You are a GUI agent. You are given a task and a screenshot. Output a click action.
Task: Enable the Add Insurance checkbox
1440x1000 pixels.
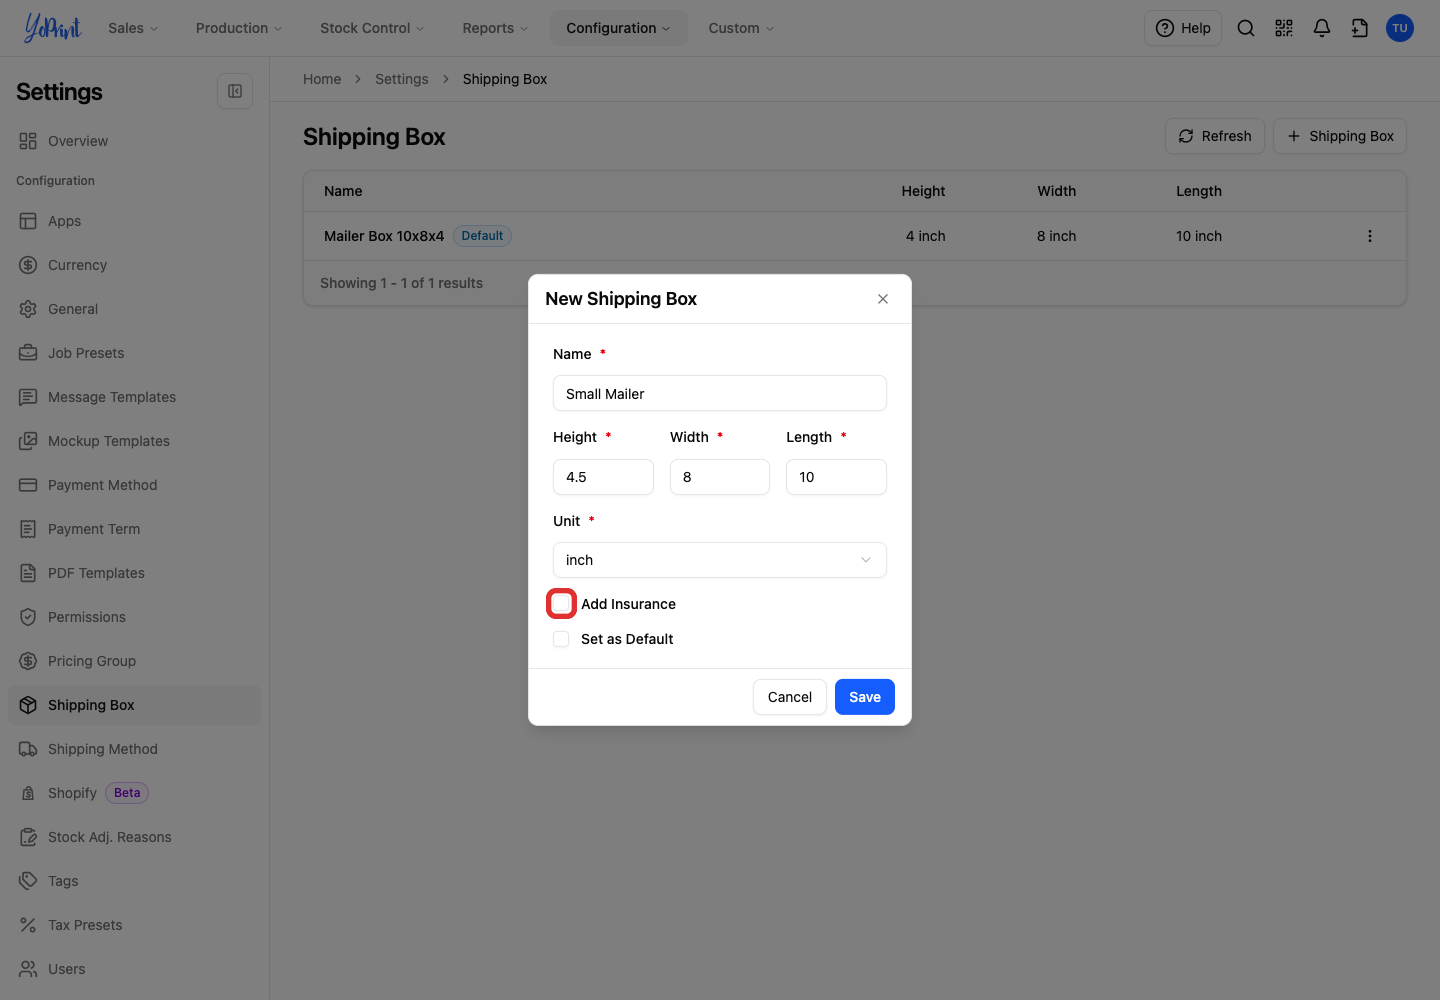pos(561,604)
